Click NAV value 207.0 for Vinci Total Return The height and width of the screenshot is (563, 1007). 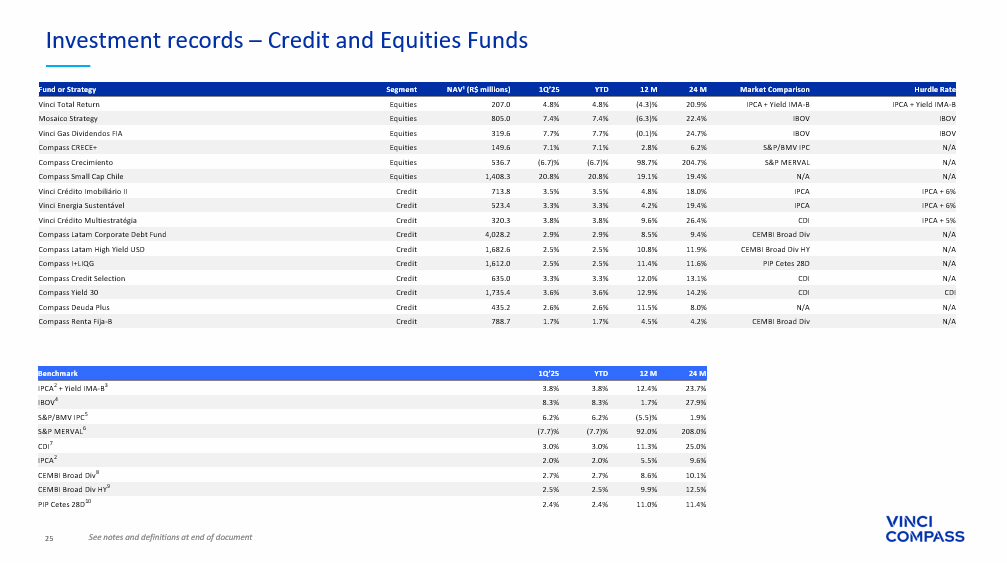point(501,105)
